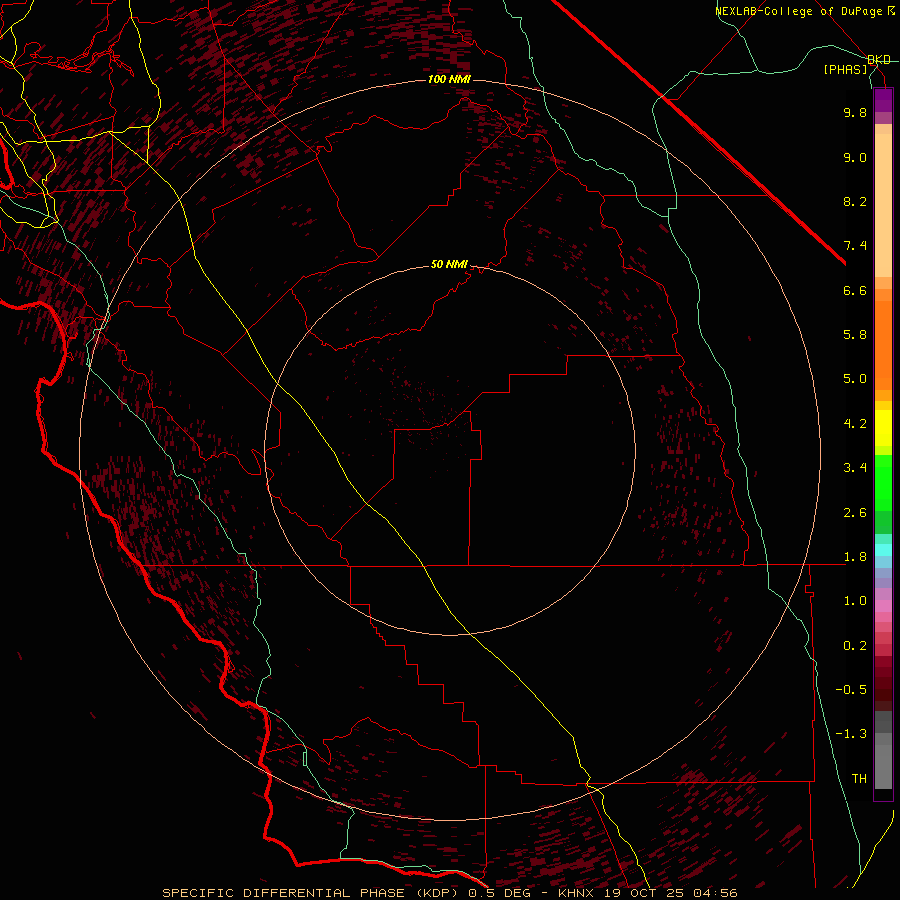The height and width of the screenshot is (900, 900).
Task: Choose the 0.2 scale value
Action: (x=855, y=646)
